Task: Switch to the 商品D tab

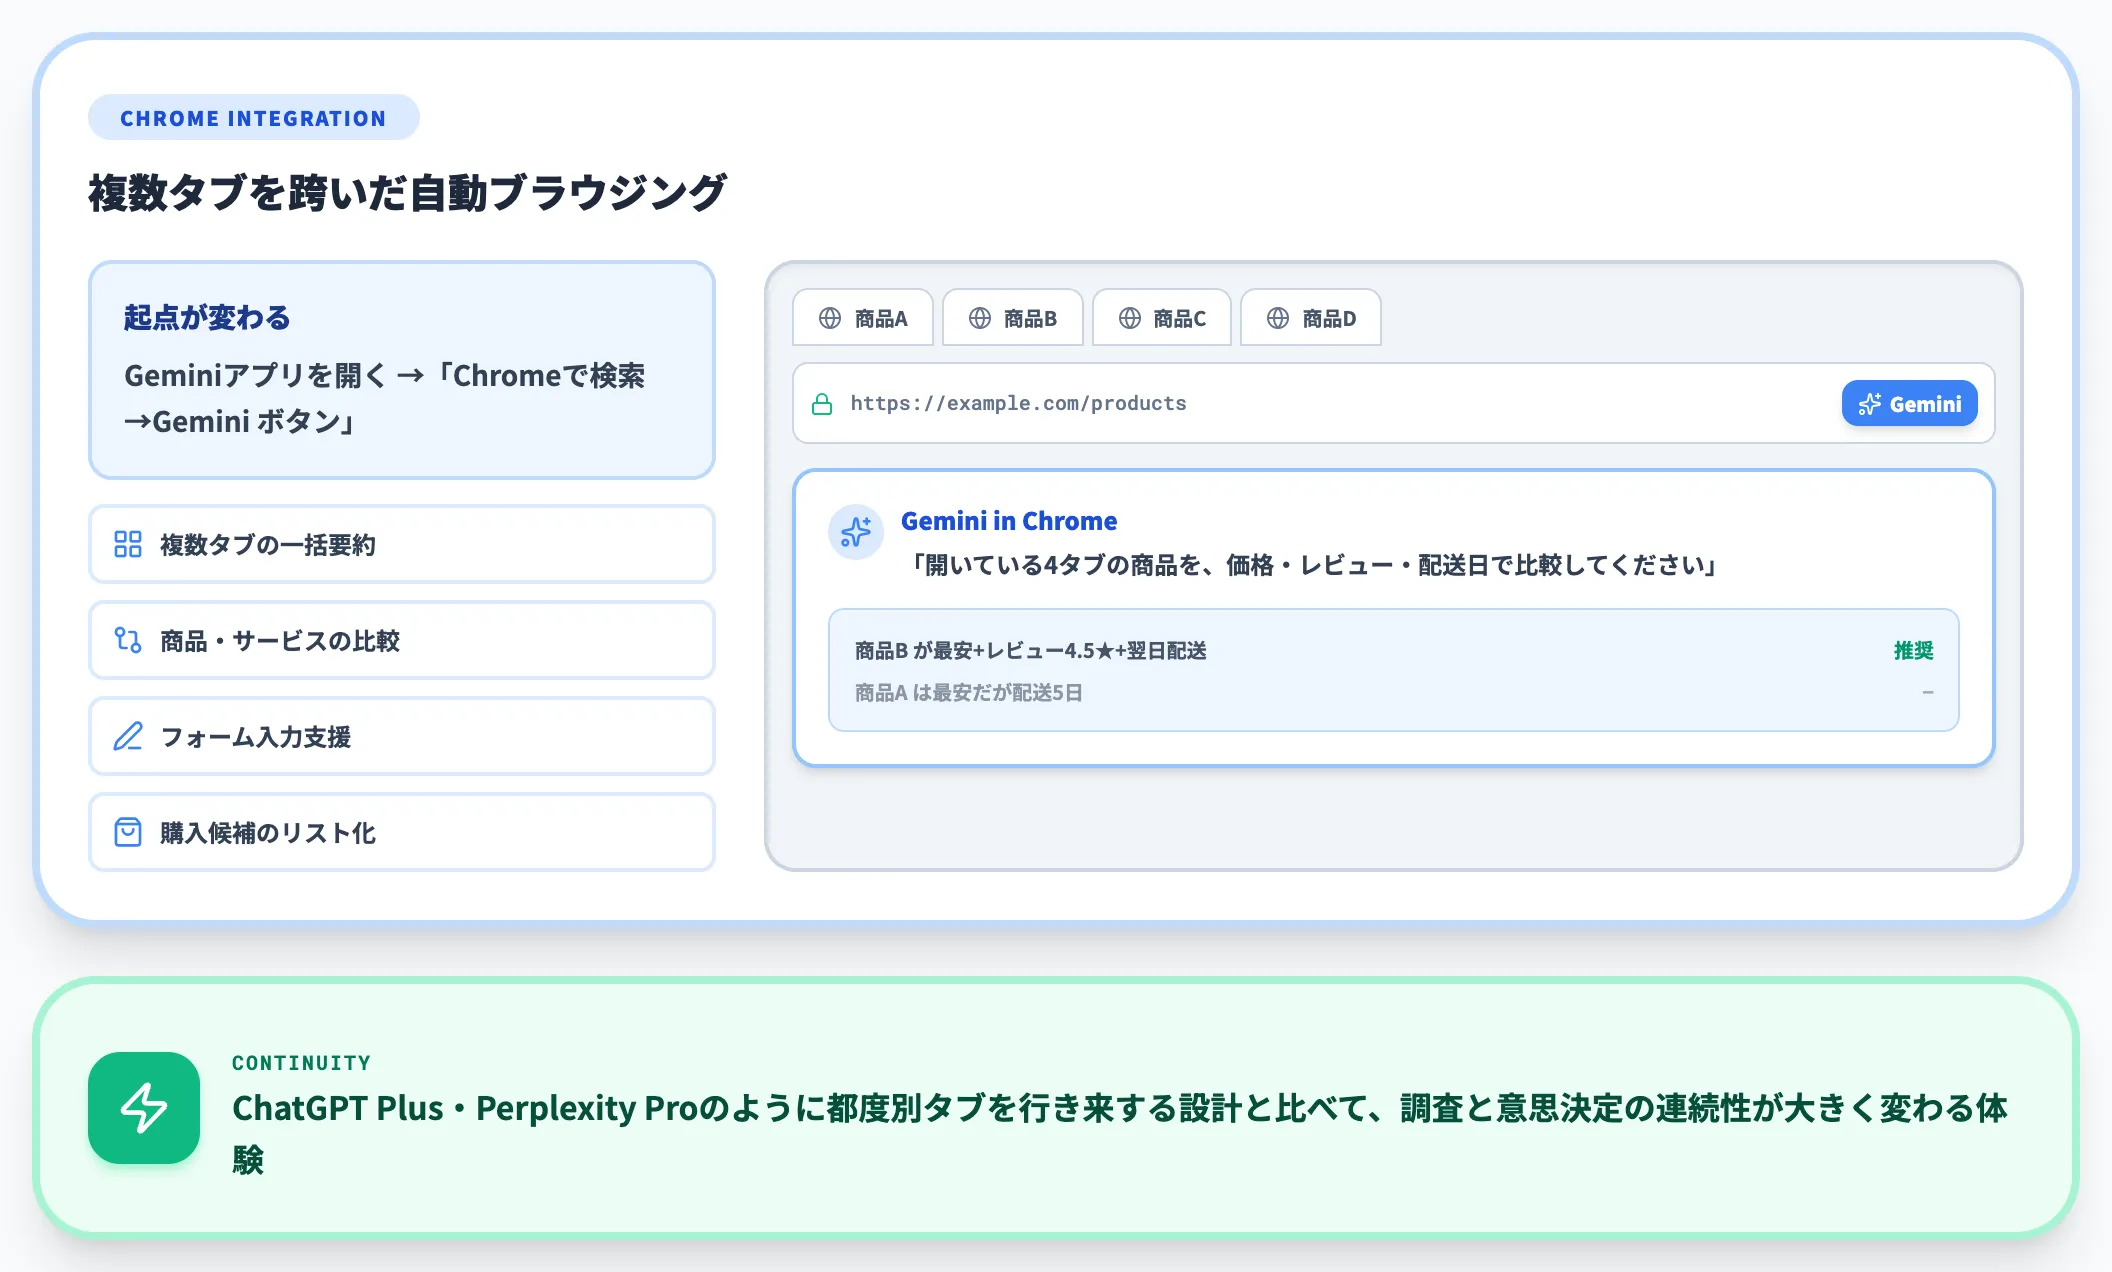Action: tap(1311, 318)
